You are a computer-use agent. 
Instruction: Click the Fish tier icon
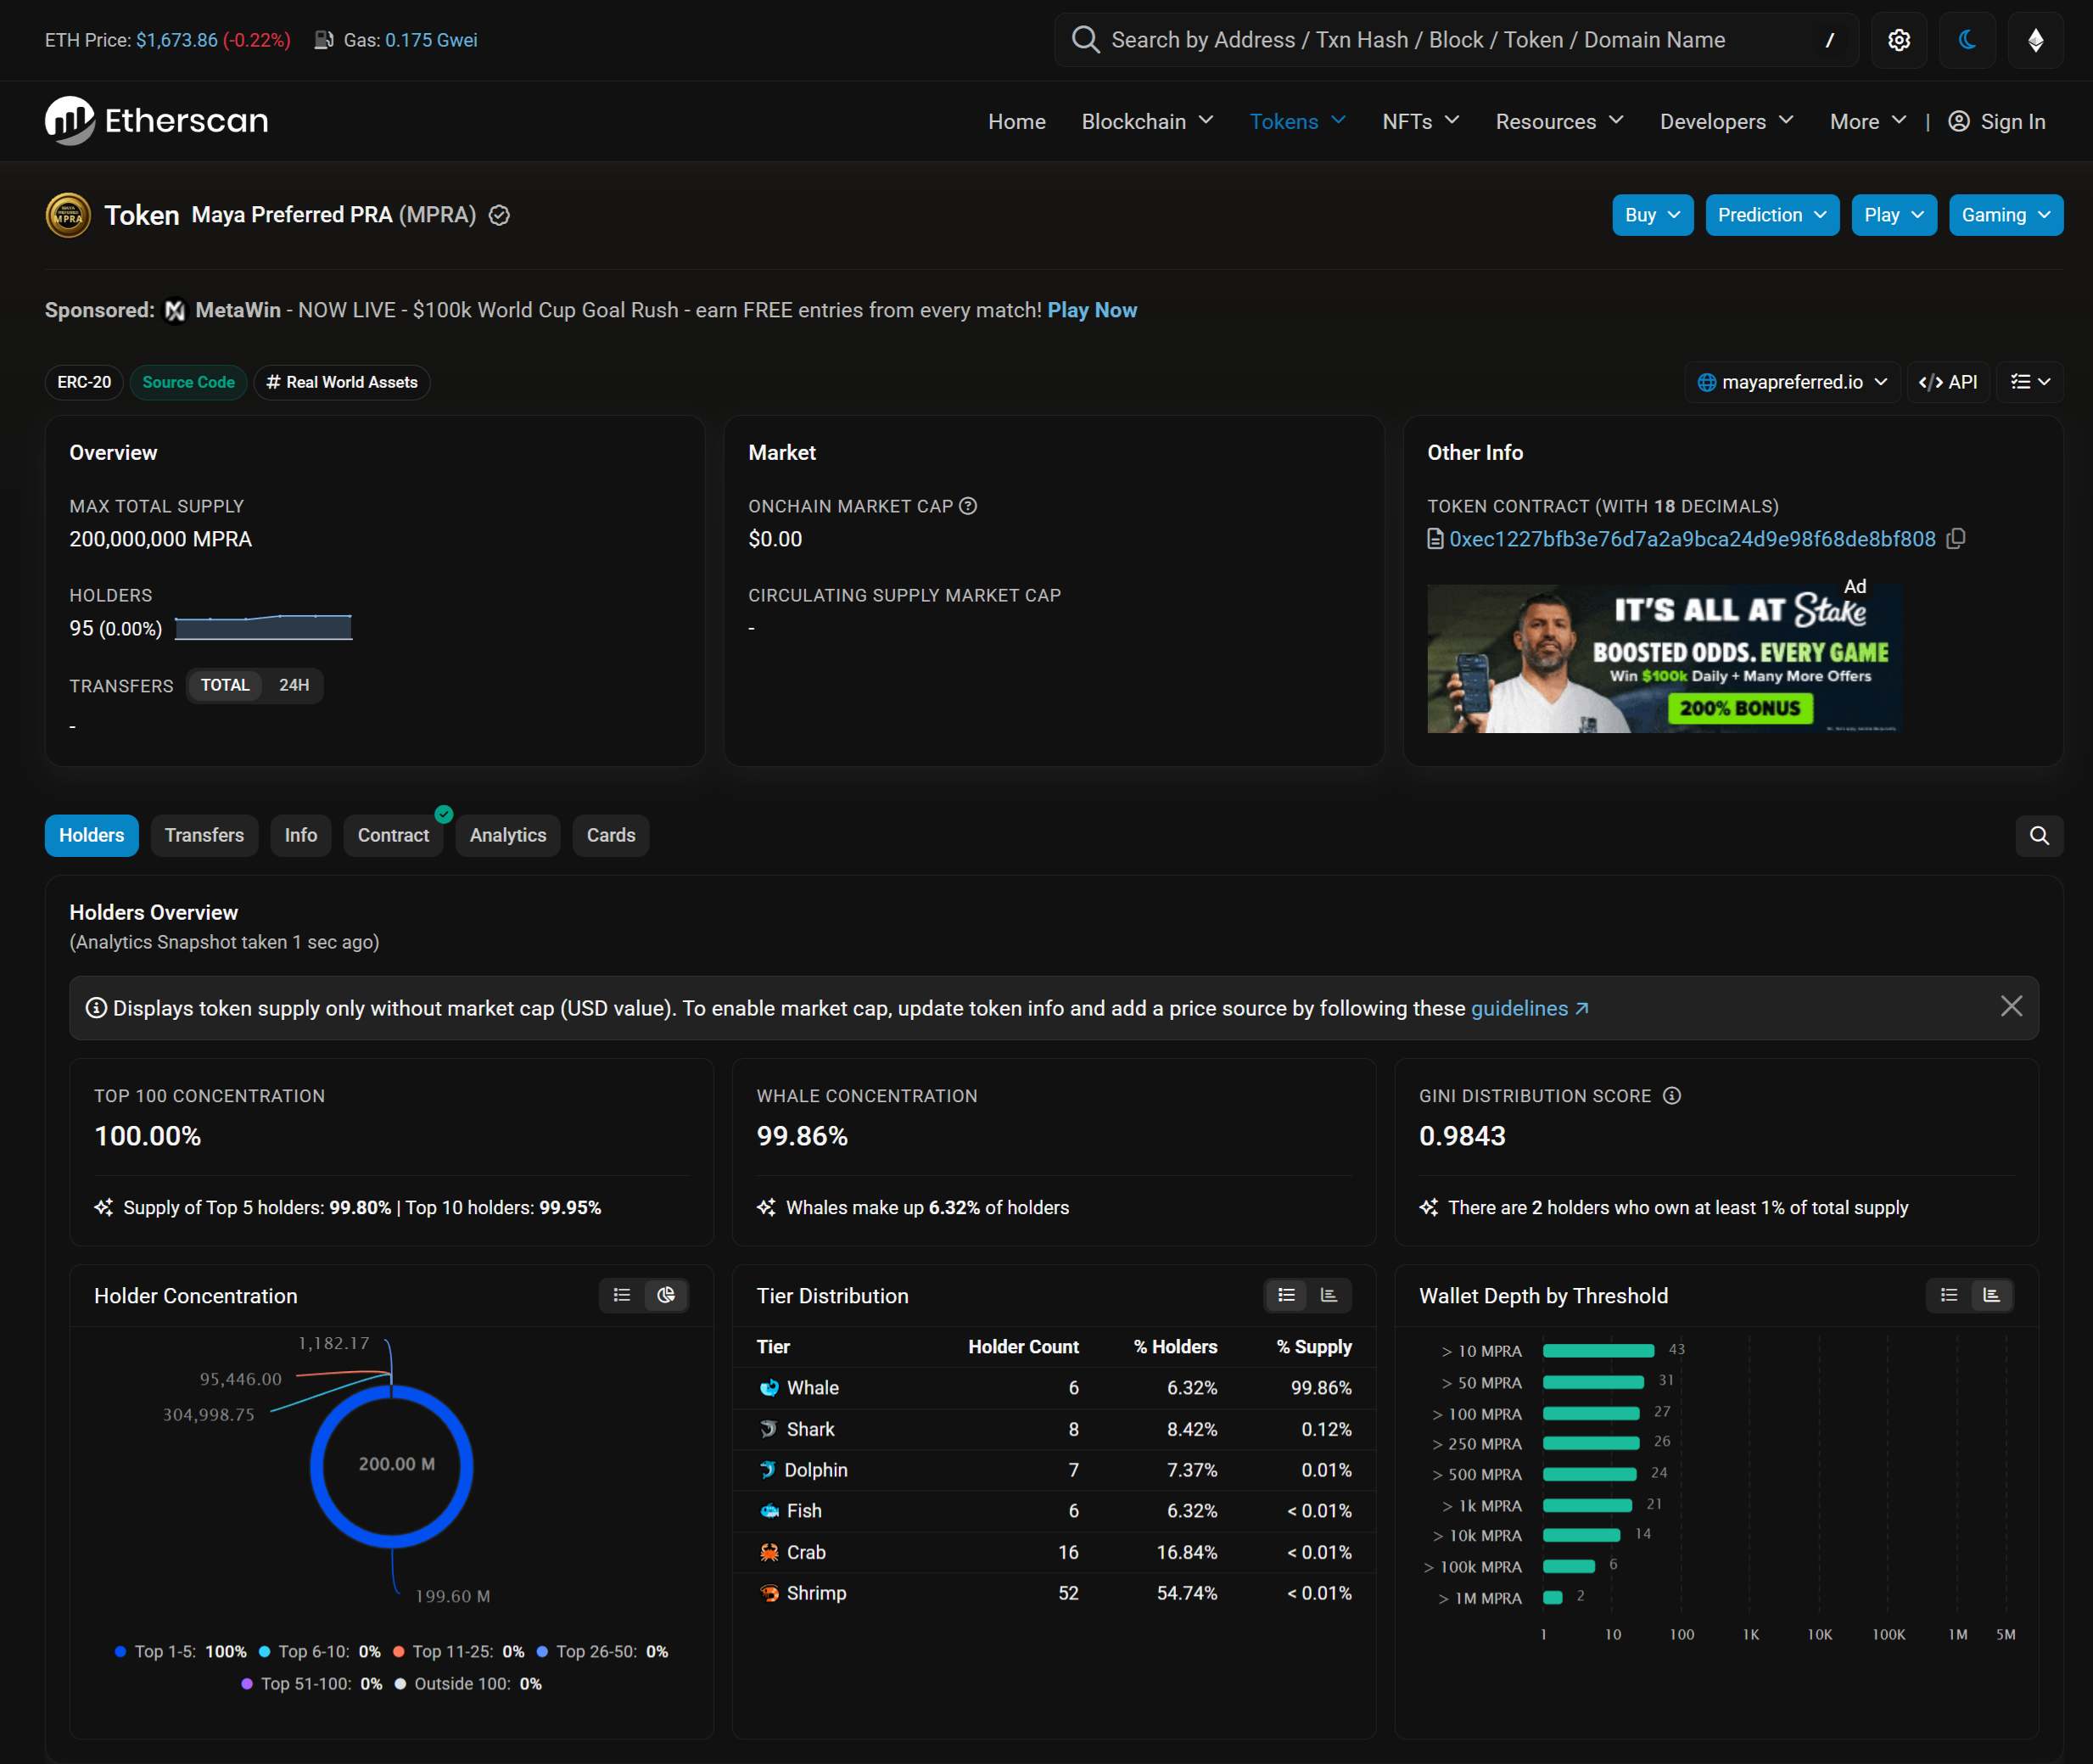pyautogui.click(x=769, y=1511)
